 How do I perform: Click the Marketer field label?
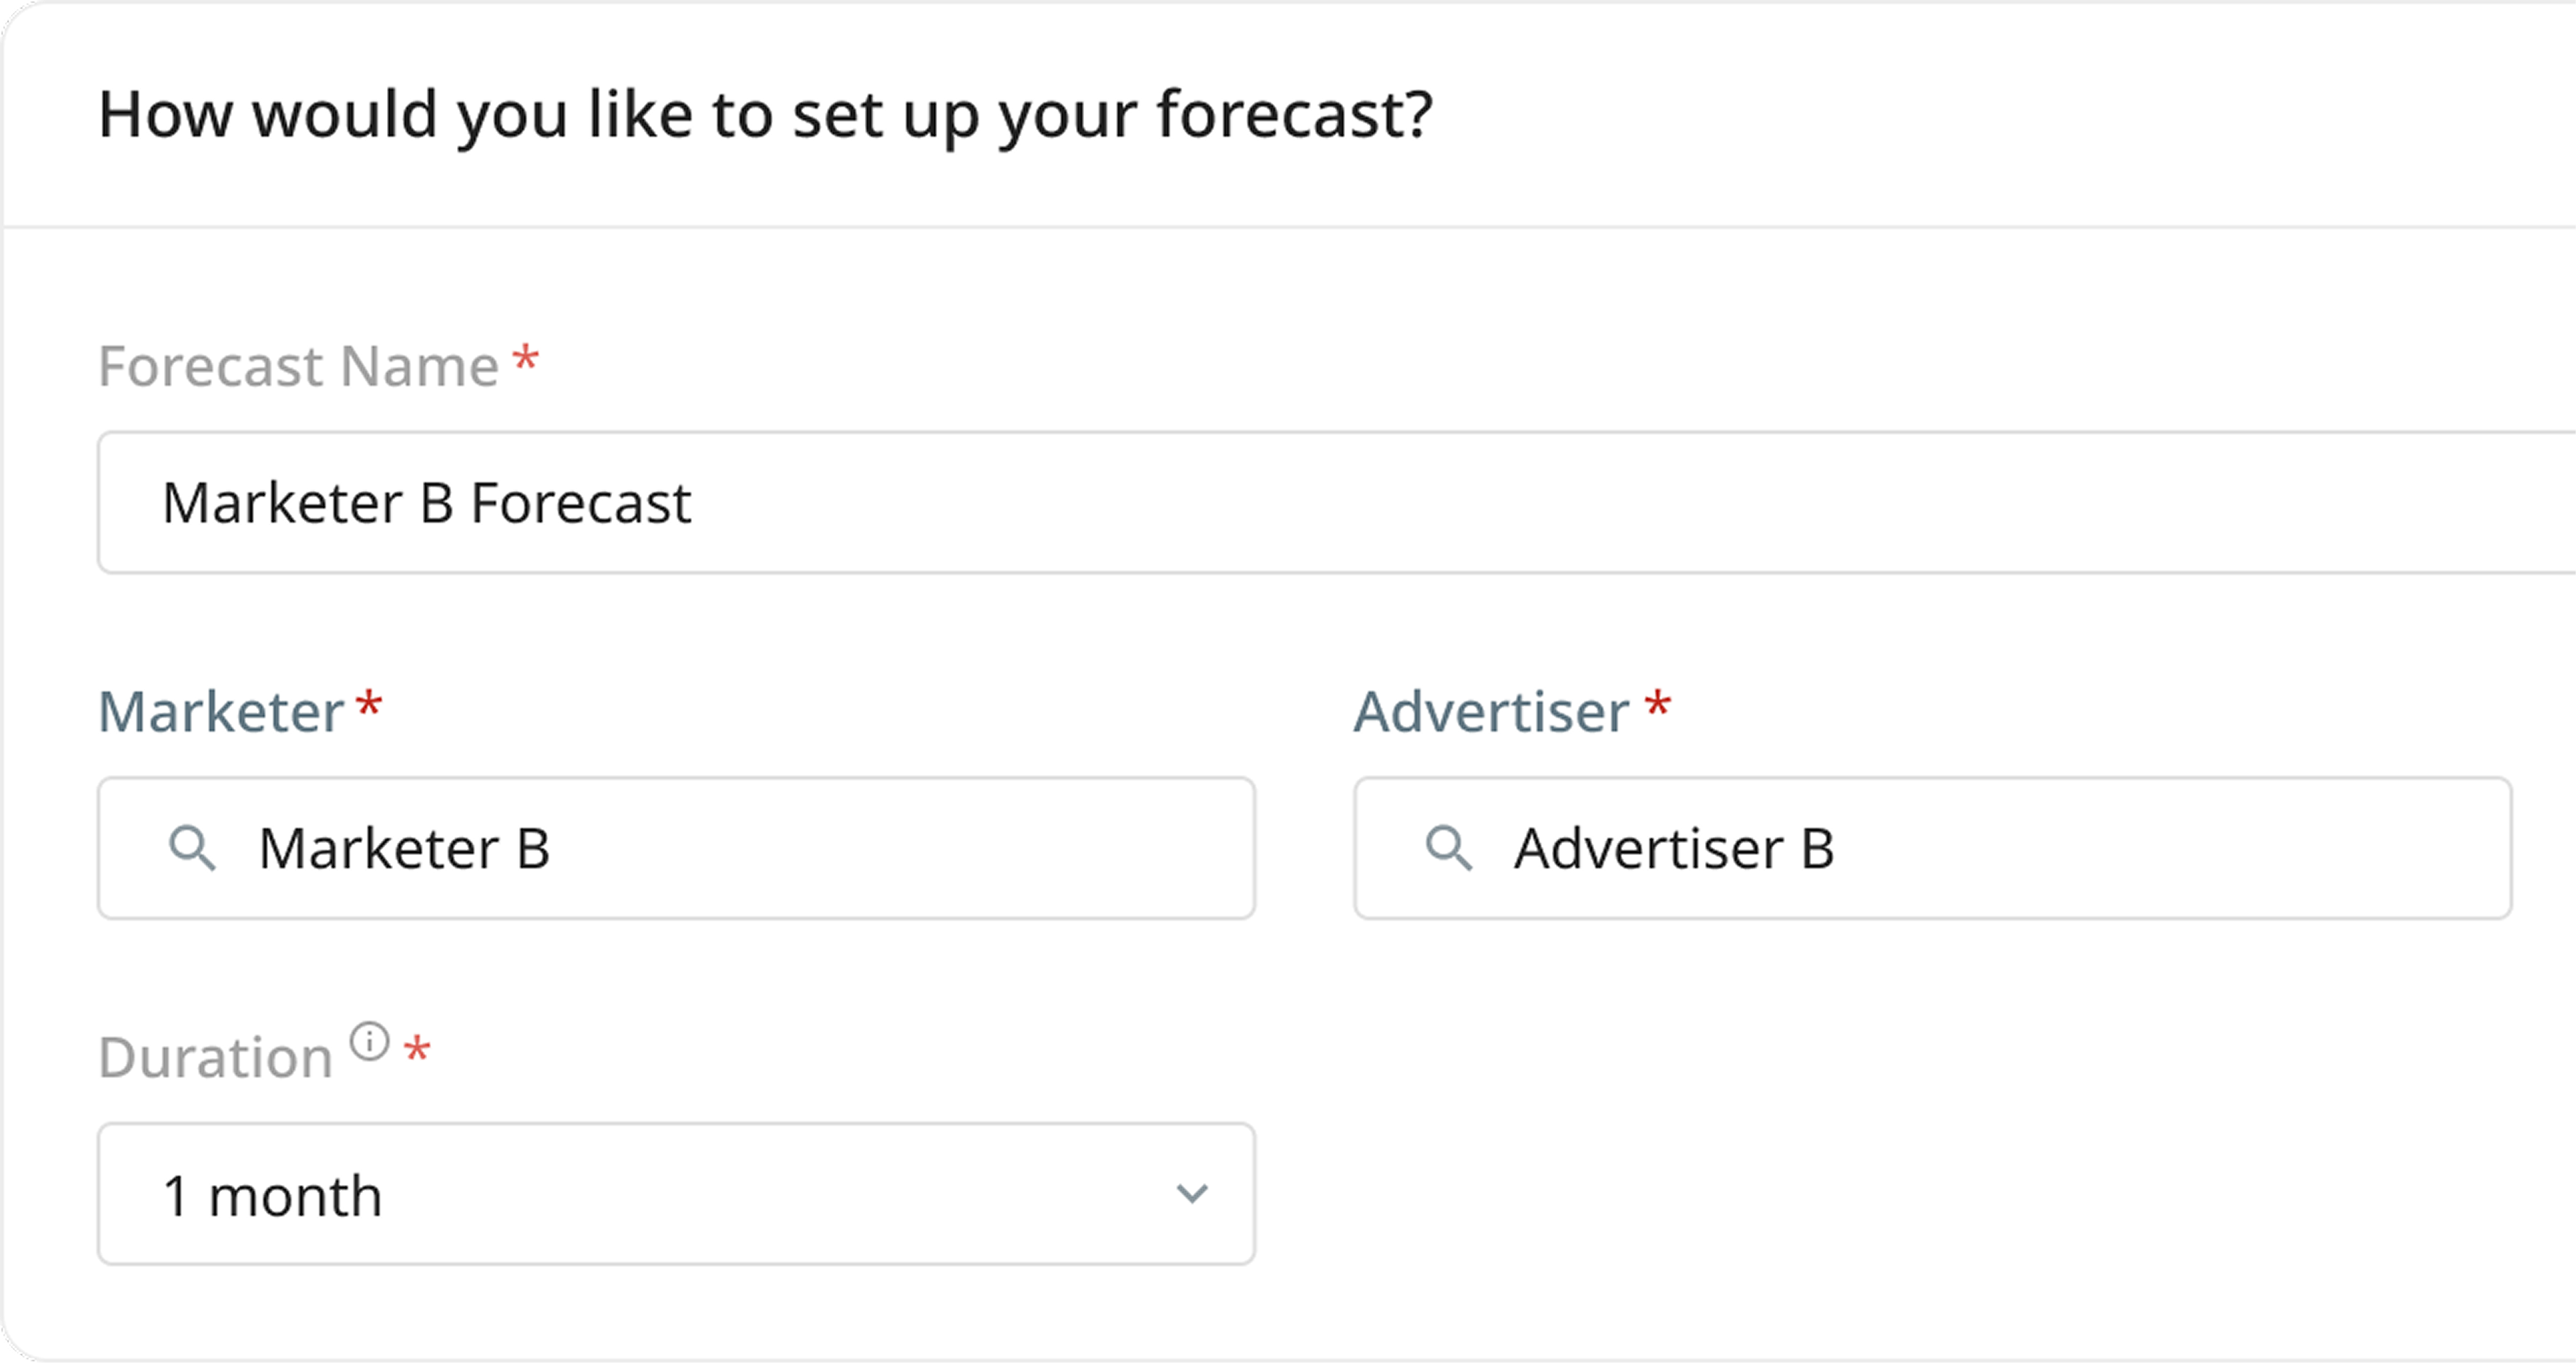tap(221, 712)
